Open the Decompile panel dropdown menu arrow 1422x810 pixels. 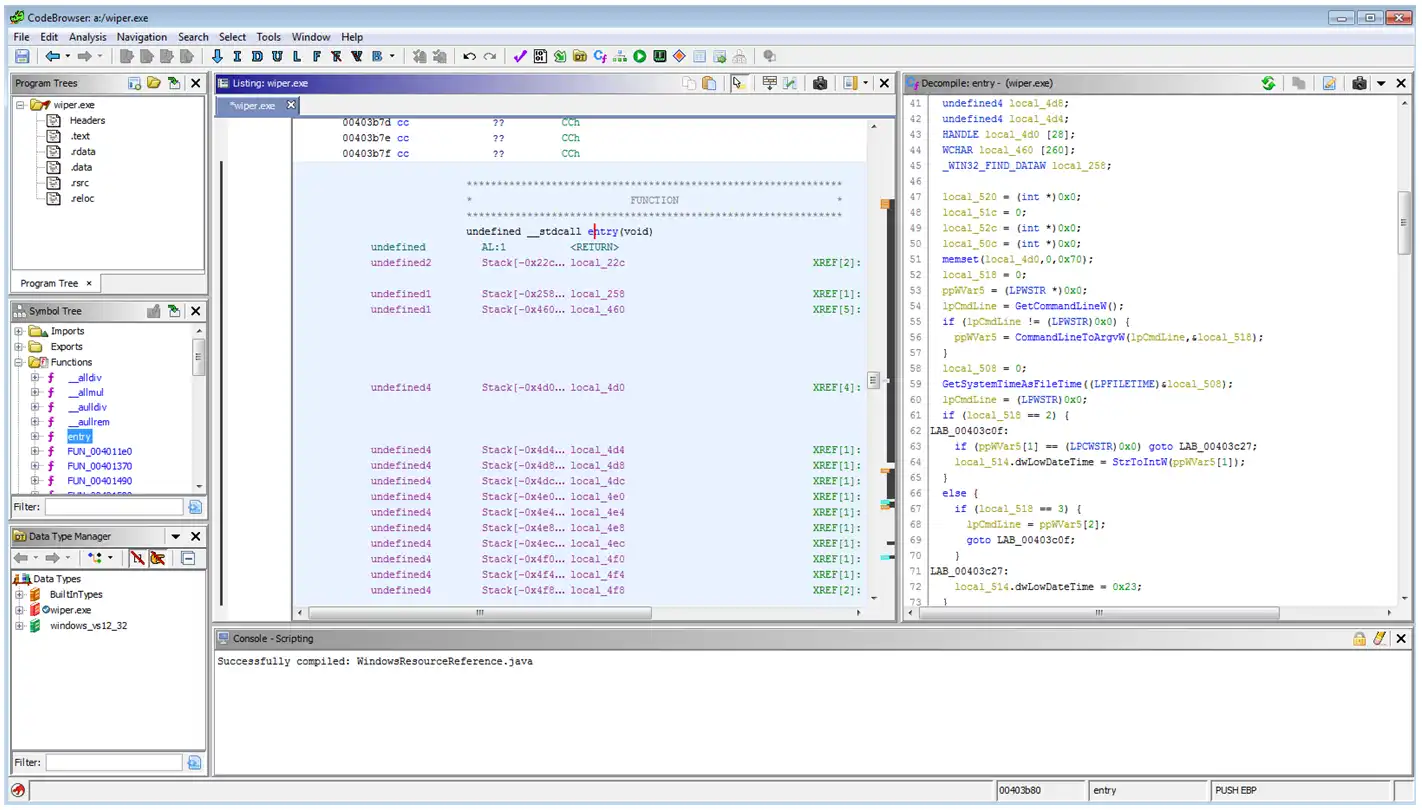[x=1381, y=84]
